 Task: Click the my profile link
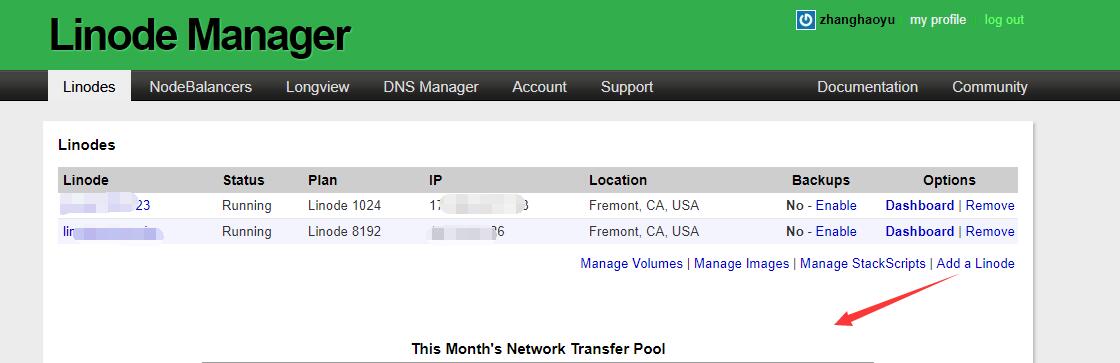[938, 20]
